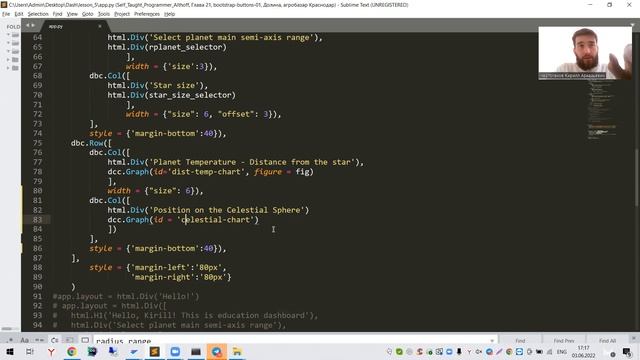This screenshot has height=360, width=640.
Task: Open the Selection menu
Action: (38, 14)
